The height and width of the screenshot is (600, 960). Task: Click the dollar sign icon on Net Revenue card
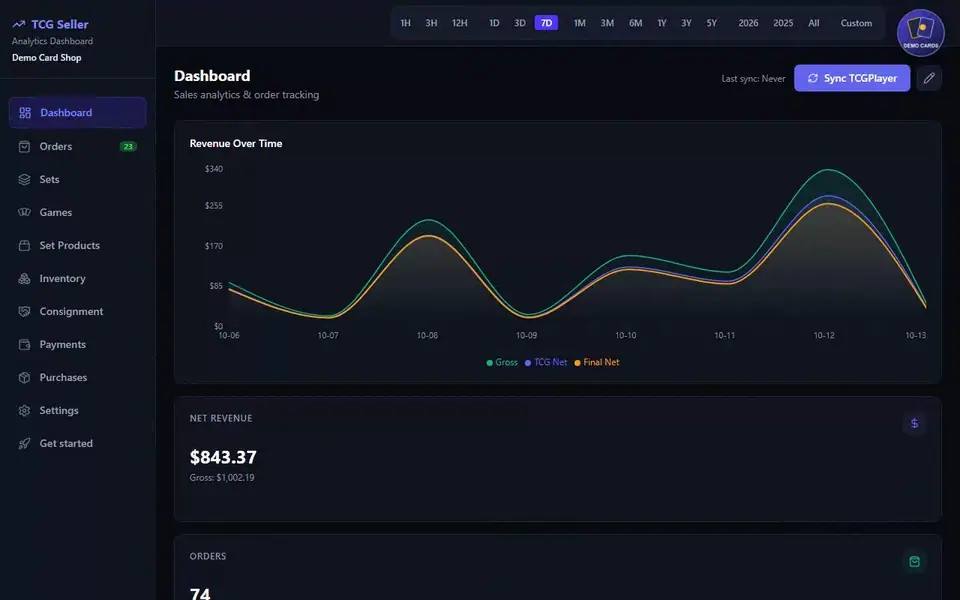[x=914, y=423]
